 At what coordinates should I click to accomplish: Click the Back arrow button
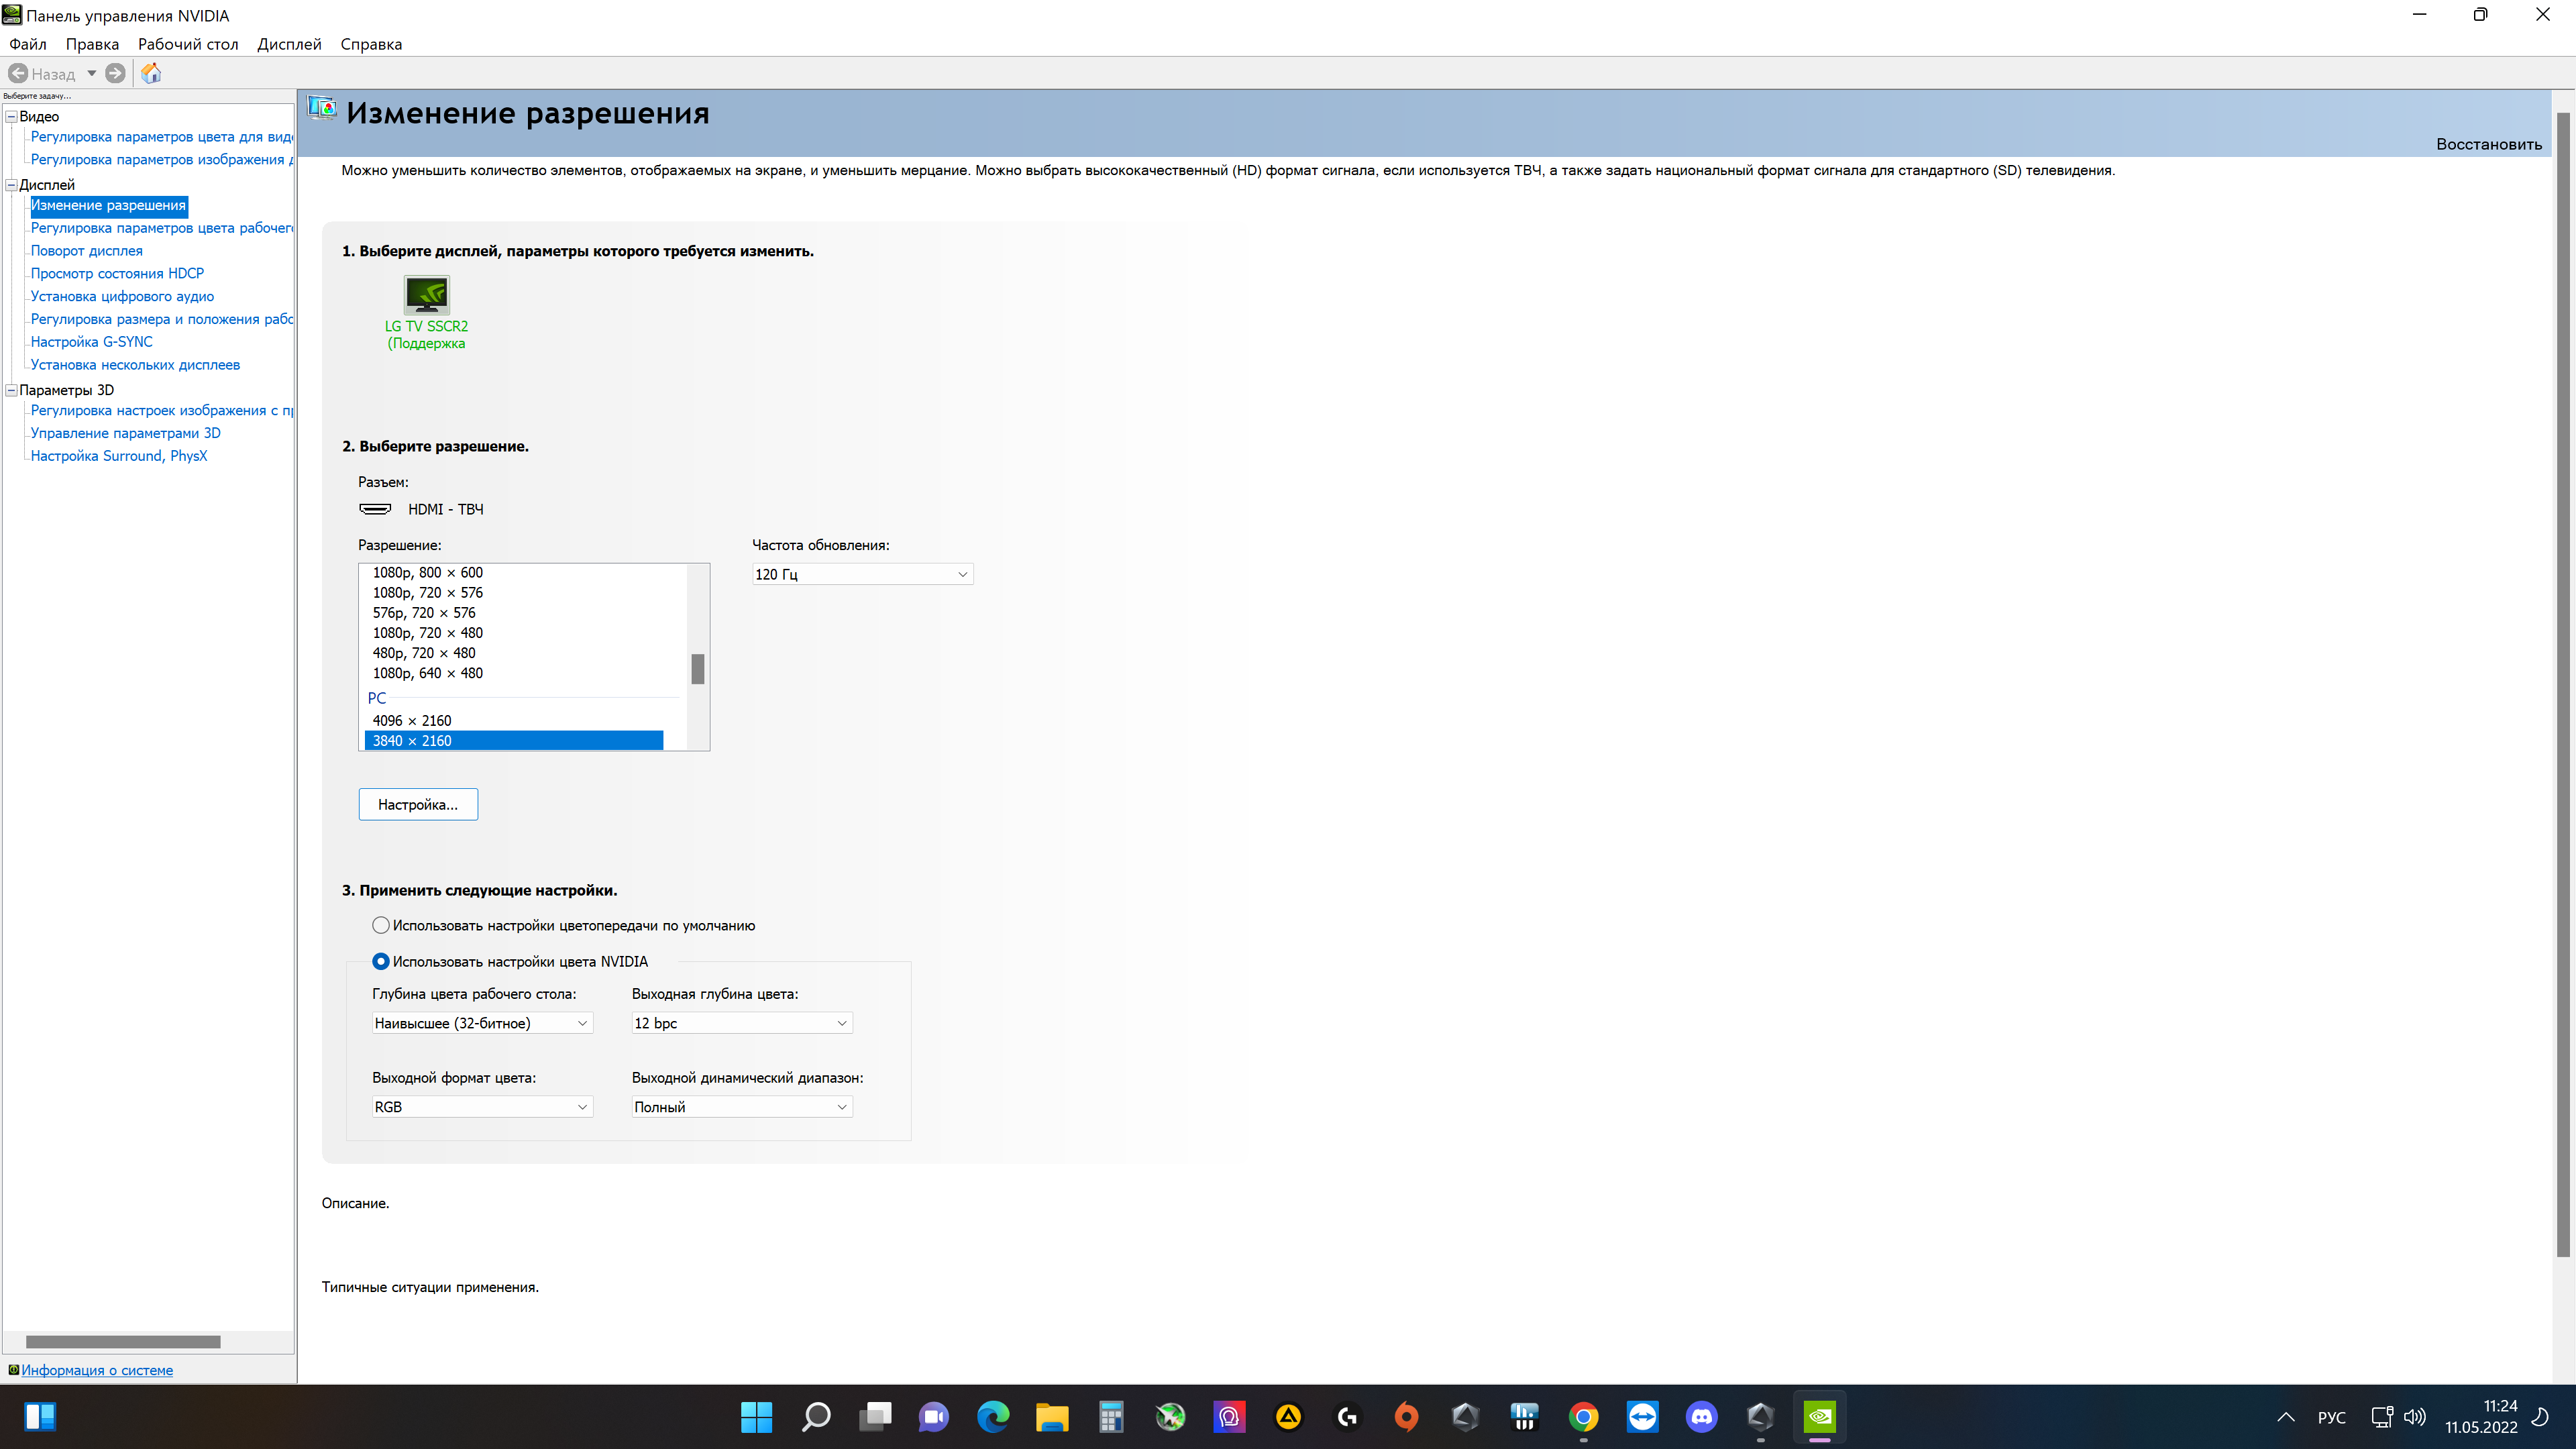18,73
